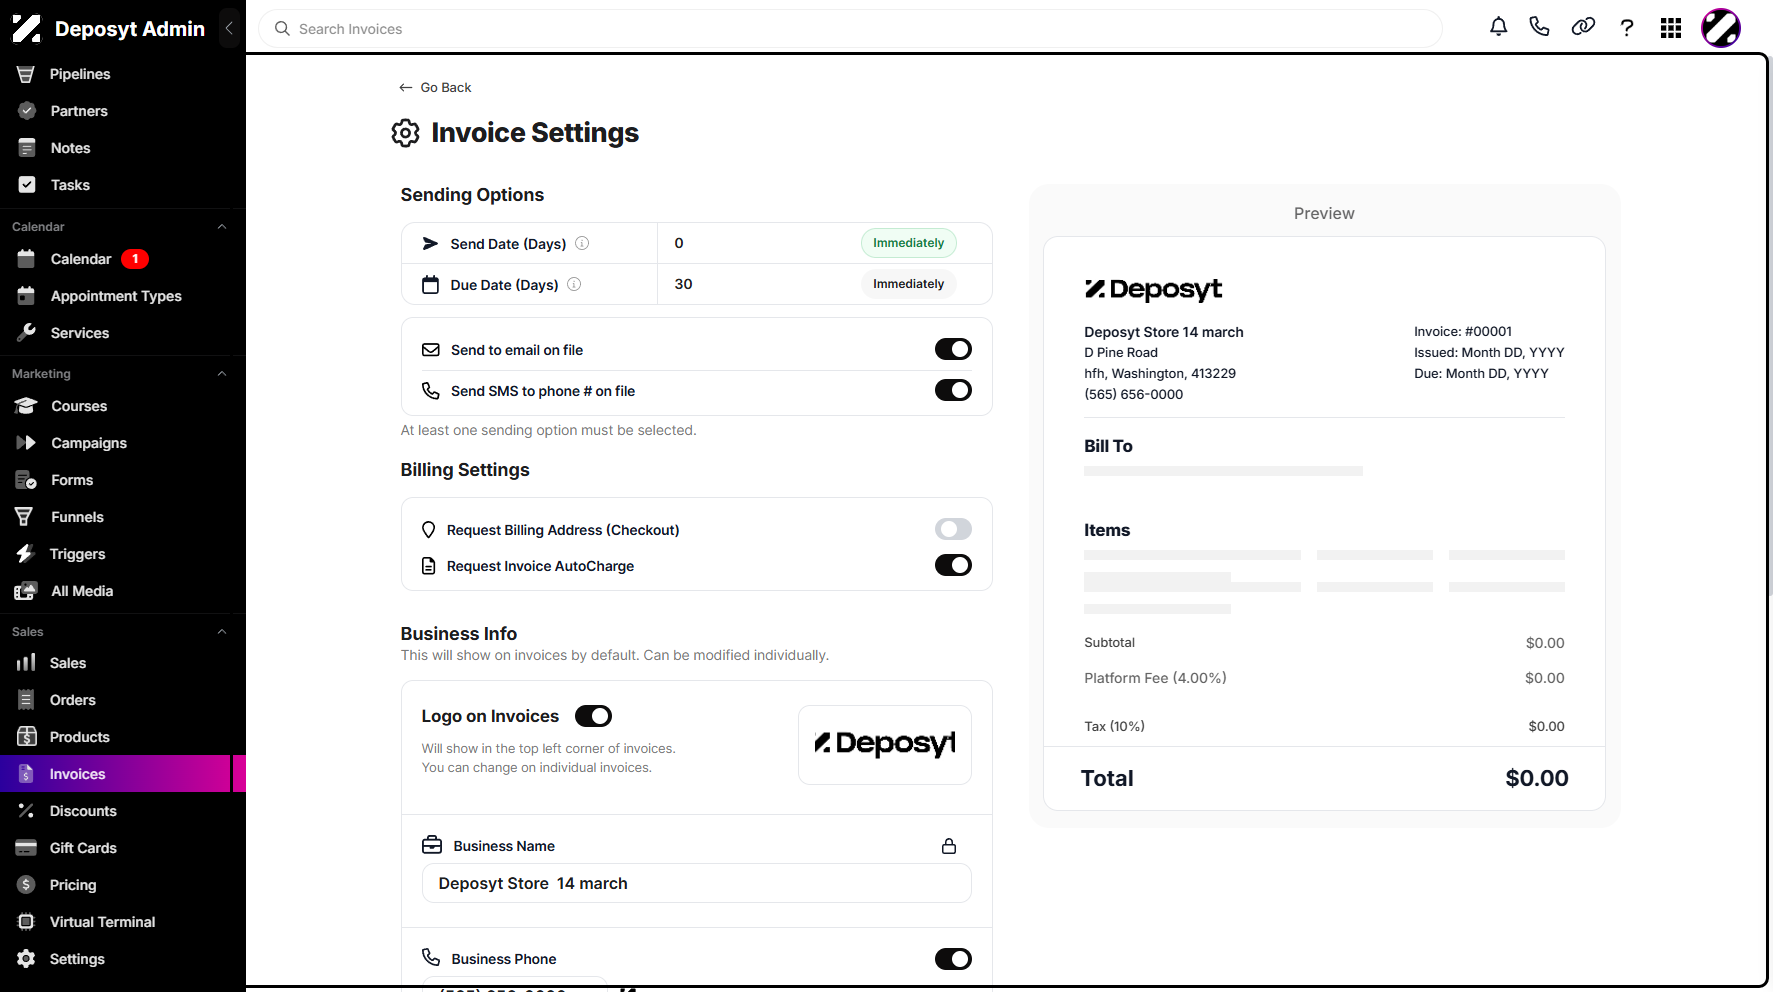
Task: Toggle the Business Phone switch
Action: point(953,959)
